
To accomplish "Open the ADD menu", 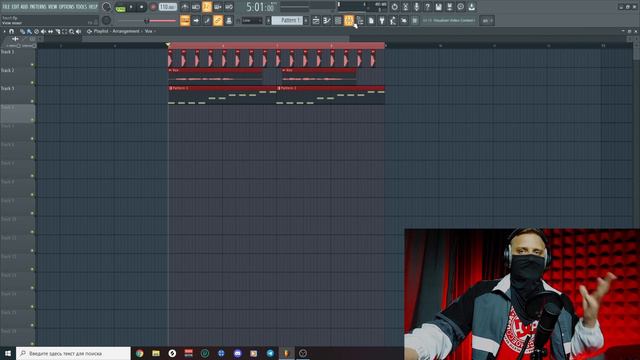I will [24, 7].
